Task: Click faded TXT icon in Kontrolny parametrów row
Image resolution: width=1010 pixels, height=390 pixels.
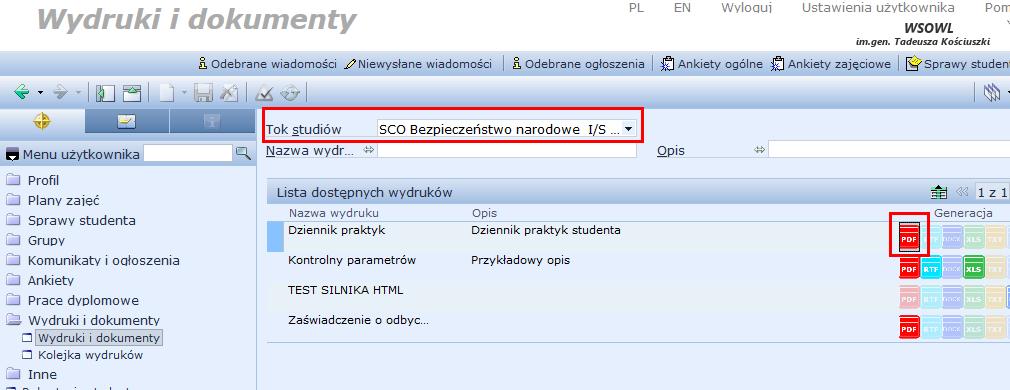Action: coord(995,268)
